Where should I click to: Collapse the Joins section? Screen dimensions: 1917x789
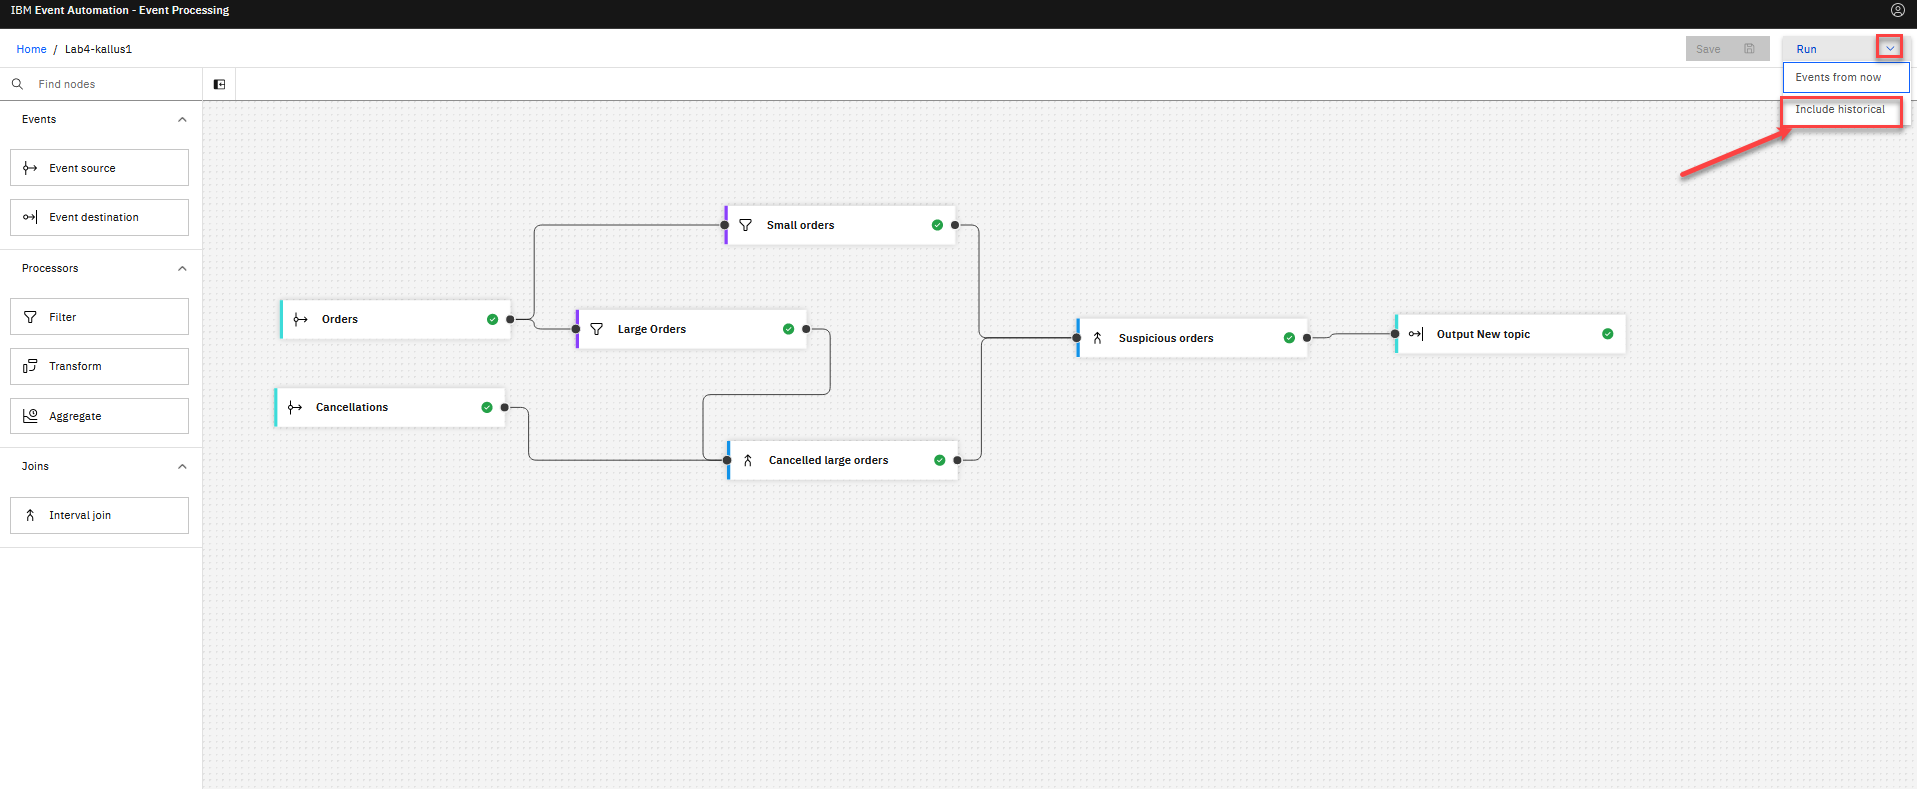tap(182, 466)
